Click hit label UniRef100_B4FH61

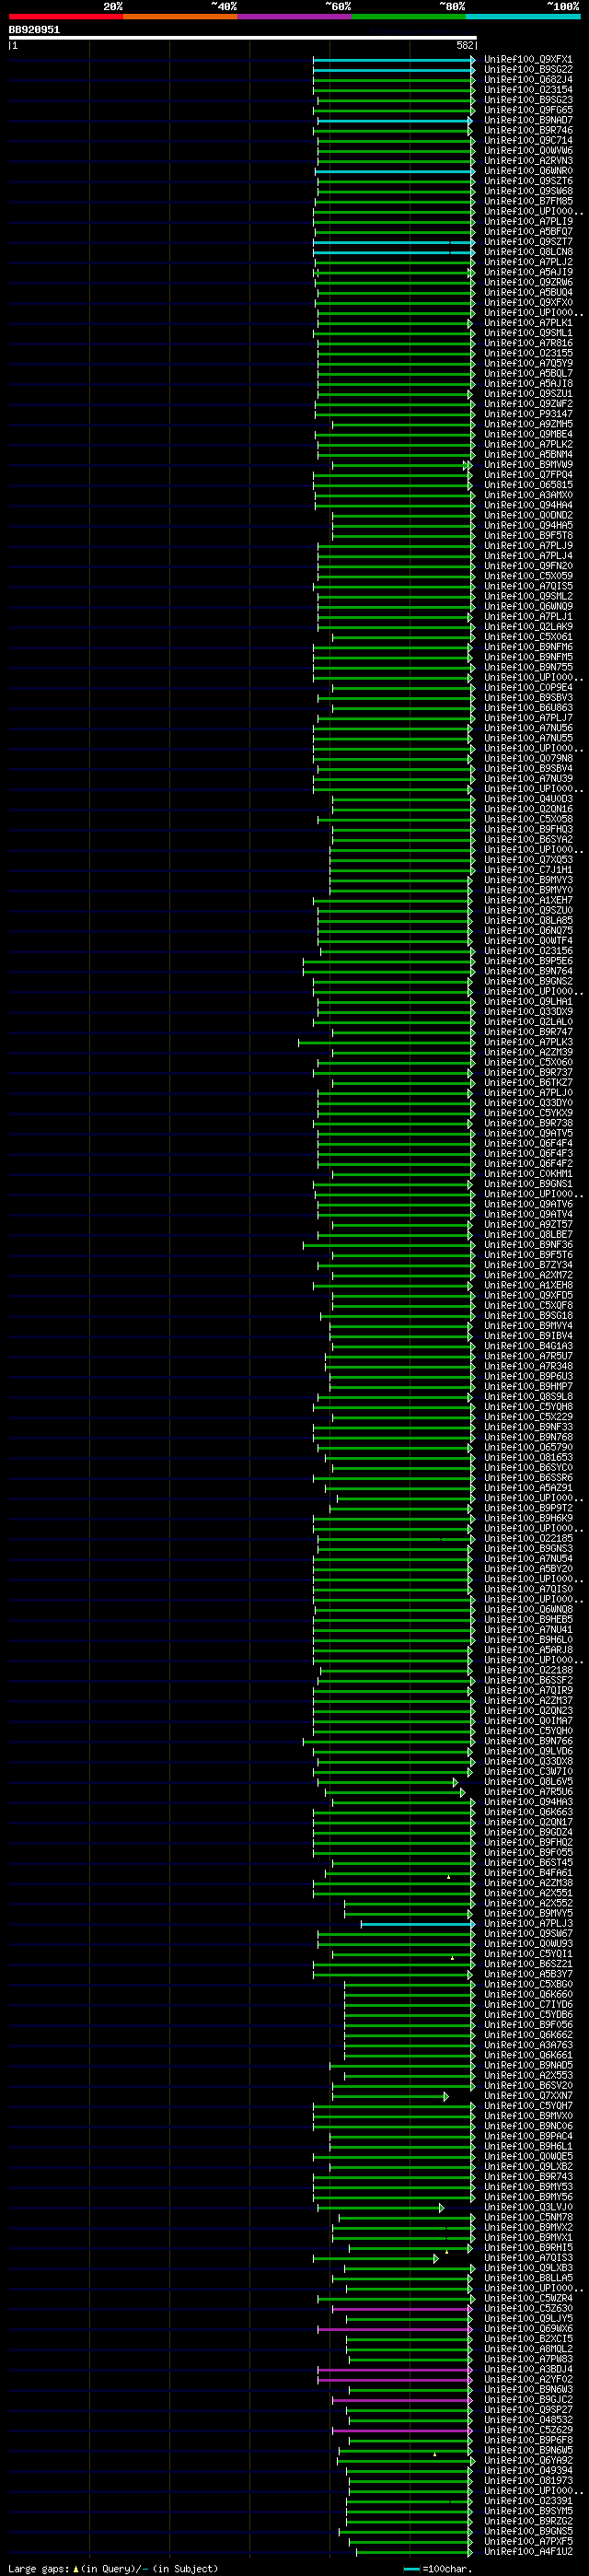(x=528, y=1873)
